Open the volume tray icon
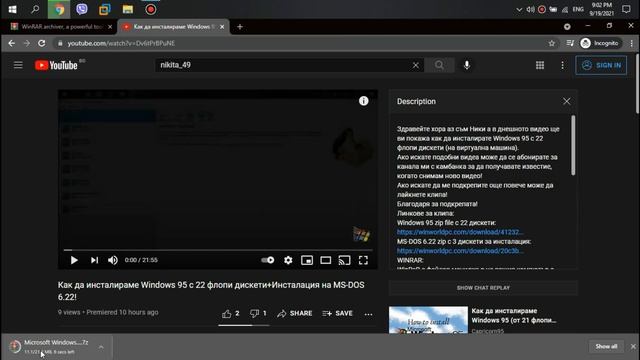640x360 pixels. (530, 9)
